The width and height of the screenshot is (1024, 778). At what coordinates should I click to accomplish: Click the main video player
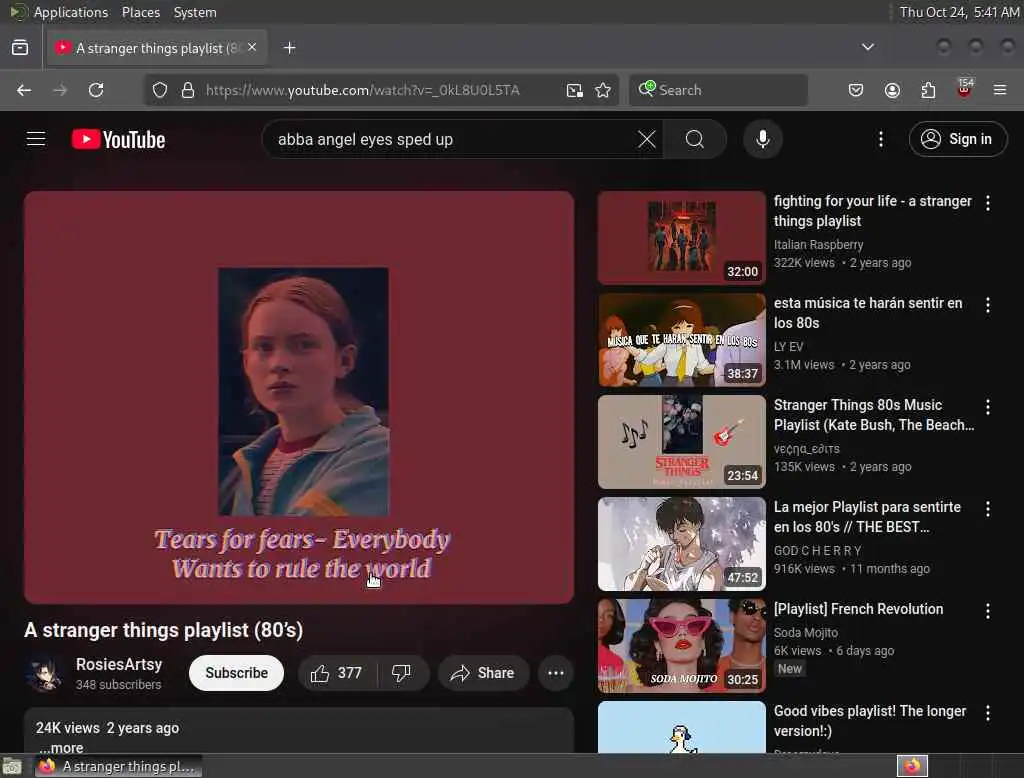[299, 397]
